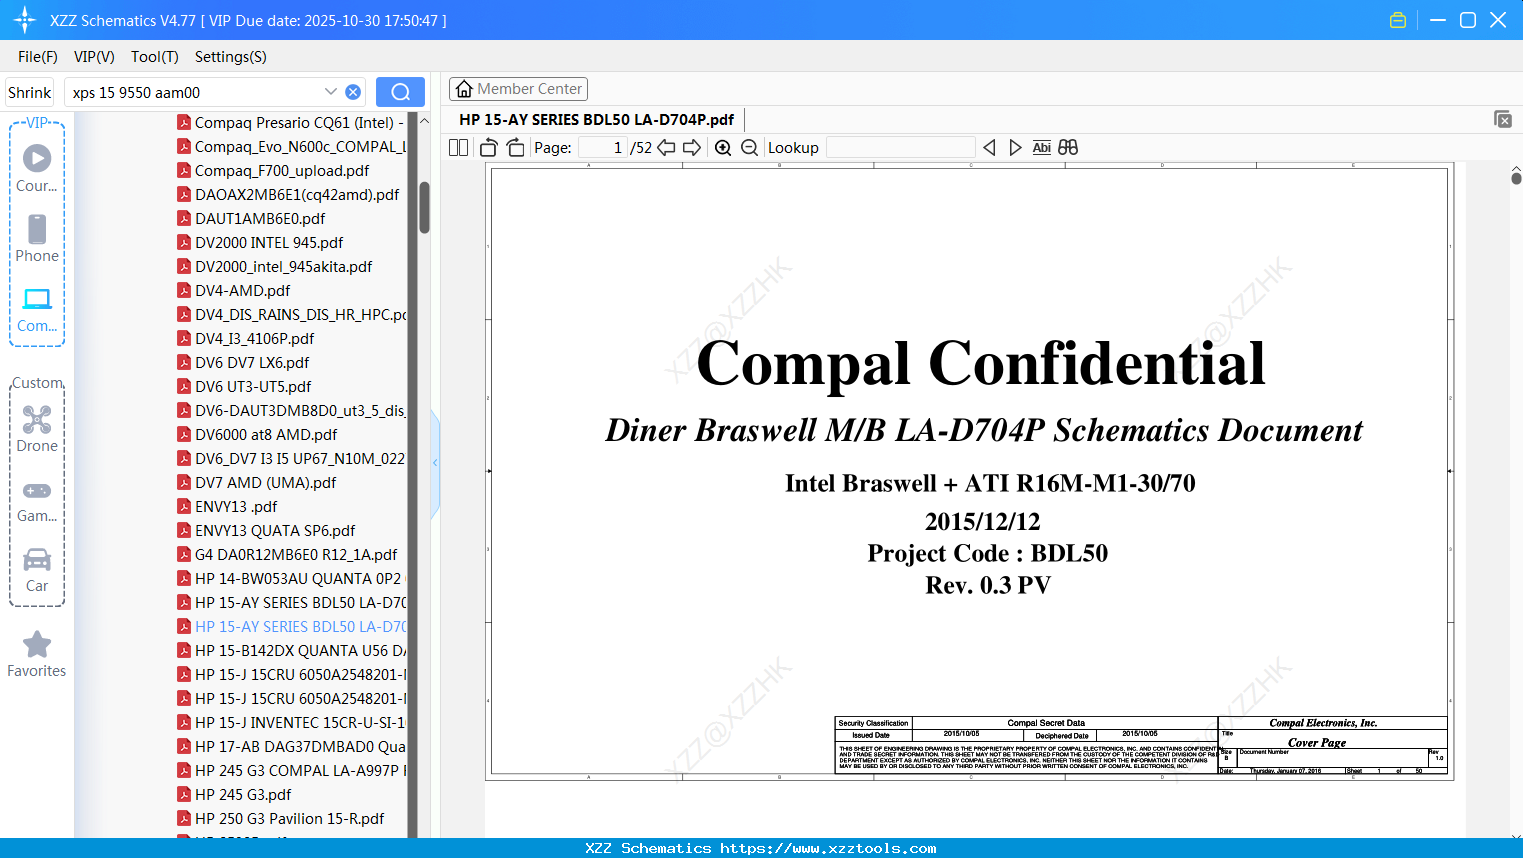Open HP 14-BW053AU QUANTA 0P2 file
The height and width of the screenshot is (858, 1523).
pyautogui.click(x=291, y=578)
